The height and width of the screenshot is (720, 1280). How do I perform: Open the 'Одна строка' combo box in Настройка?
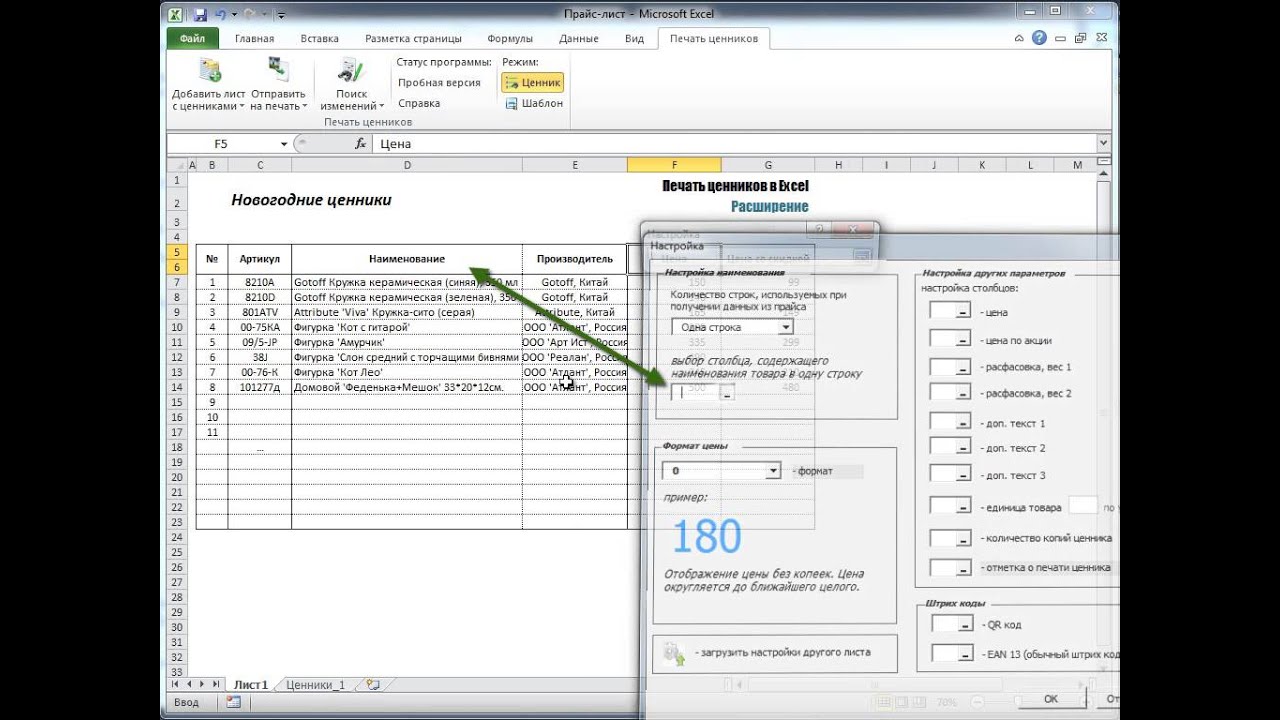point(732,327)
